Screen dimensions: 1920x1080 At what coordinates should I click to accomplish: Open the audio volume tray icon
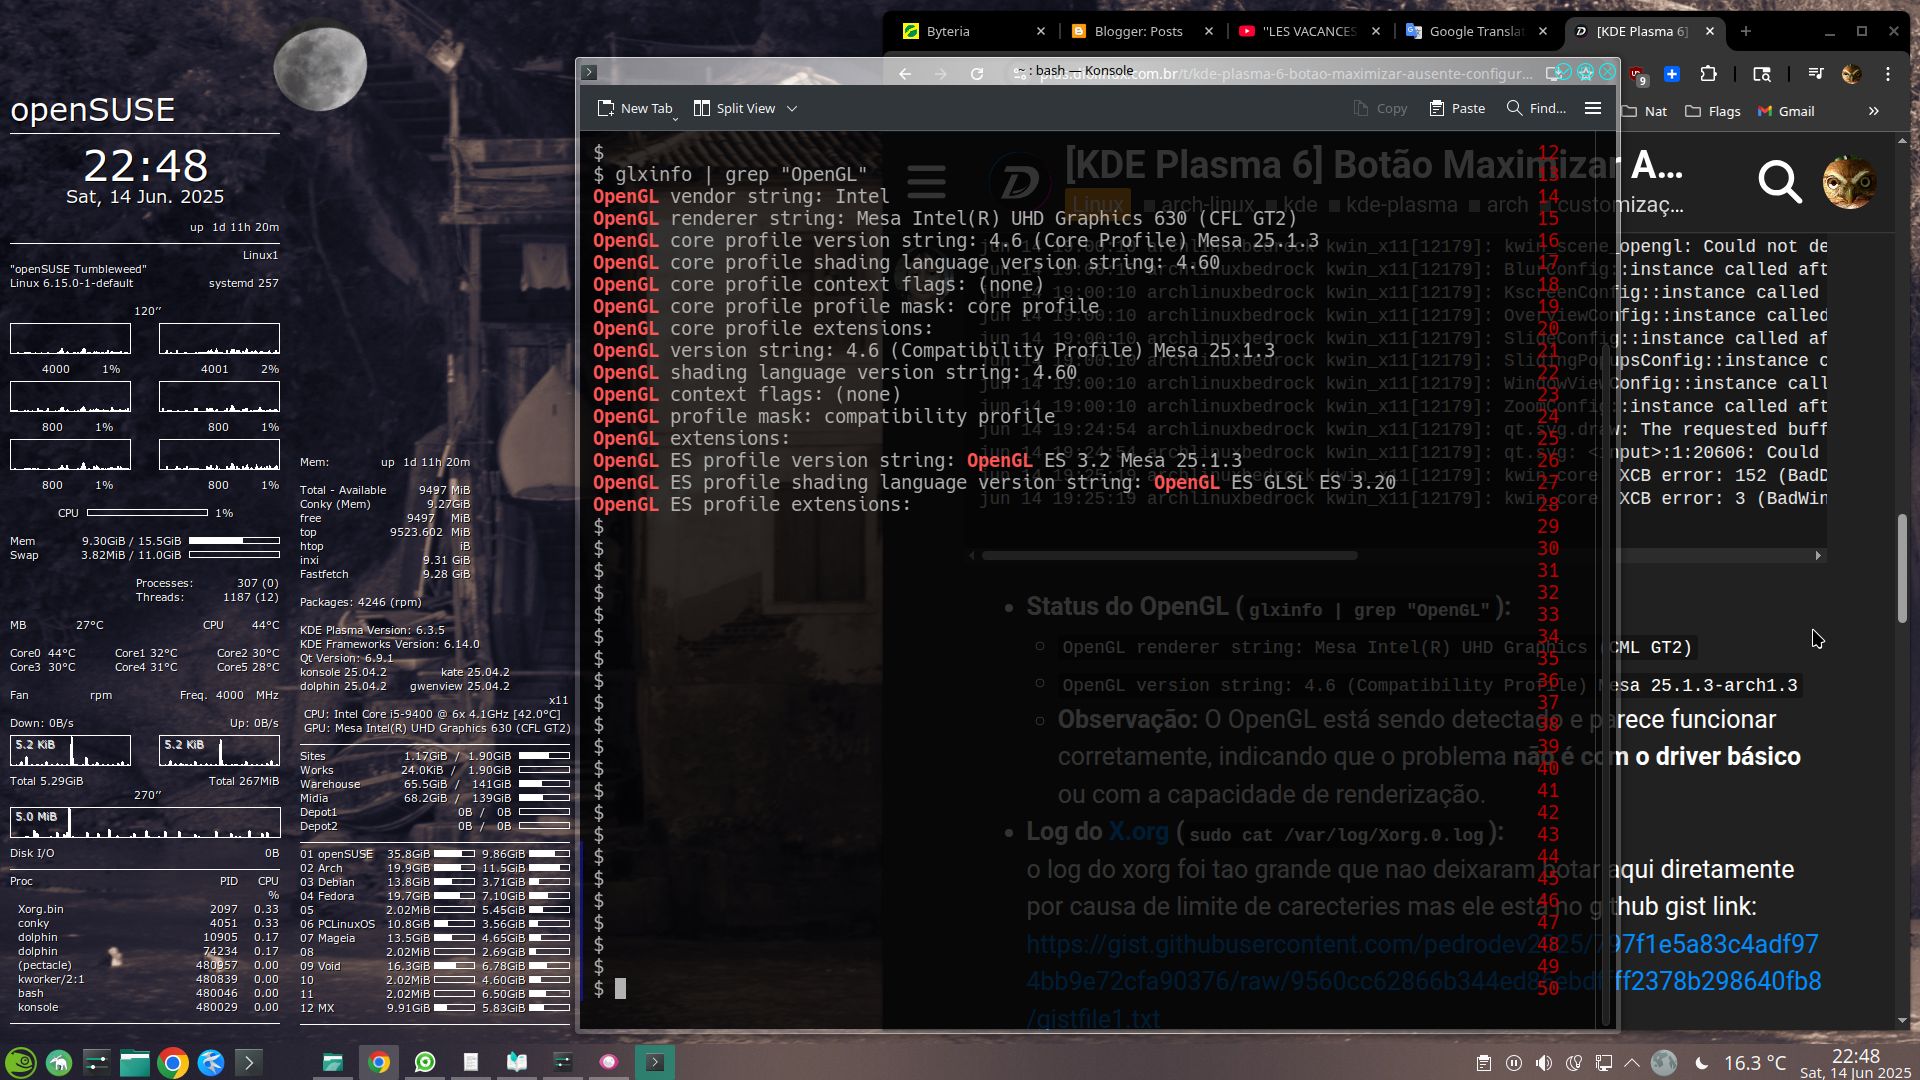pyautogui.click(x=1544, y=1063)
